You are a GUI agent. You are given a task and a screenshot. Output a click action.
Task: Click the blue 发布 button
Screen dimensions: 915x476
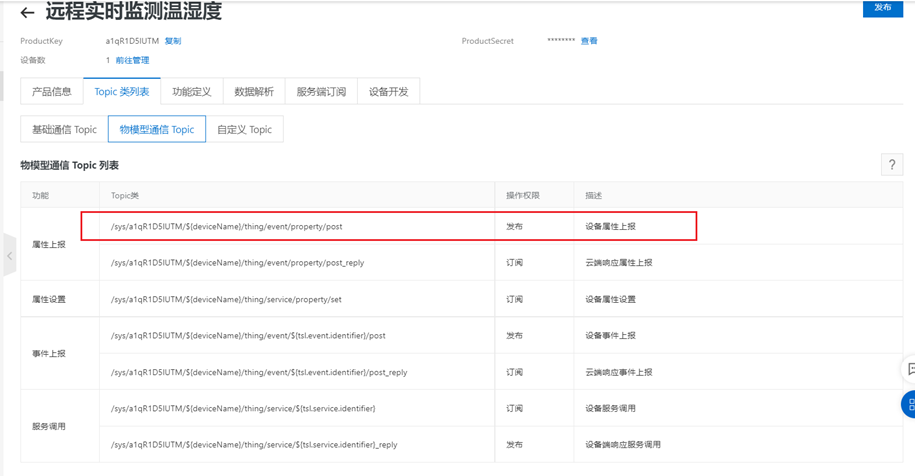pos(882,8)
